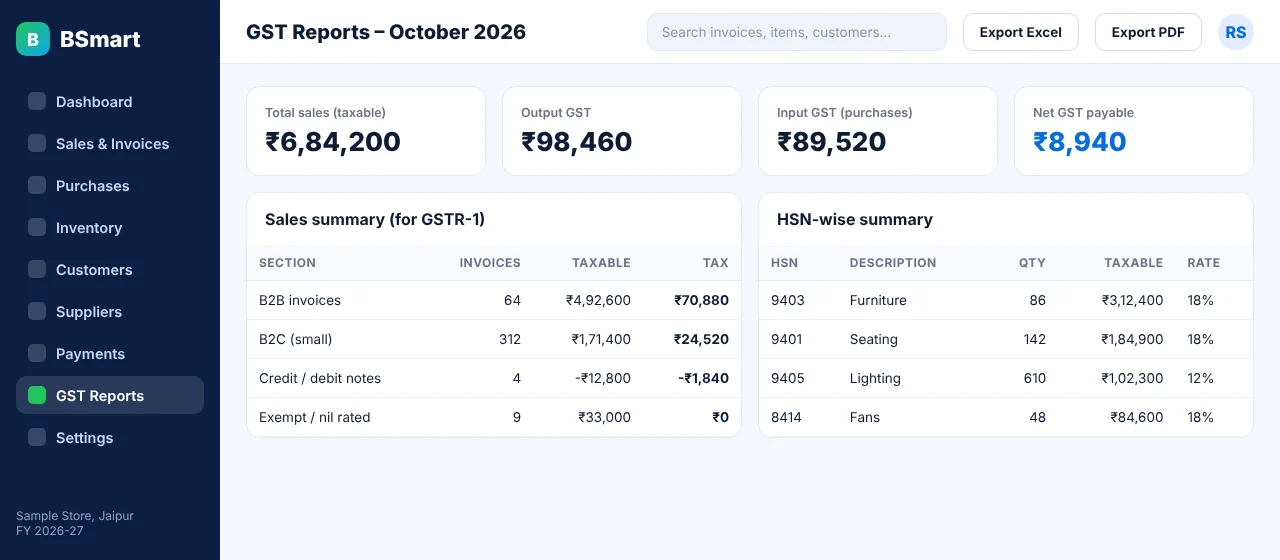Click B2C tax amount ₹24,520
This screenshot has height=560, width=1280.
point(701,339)
